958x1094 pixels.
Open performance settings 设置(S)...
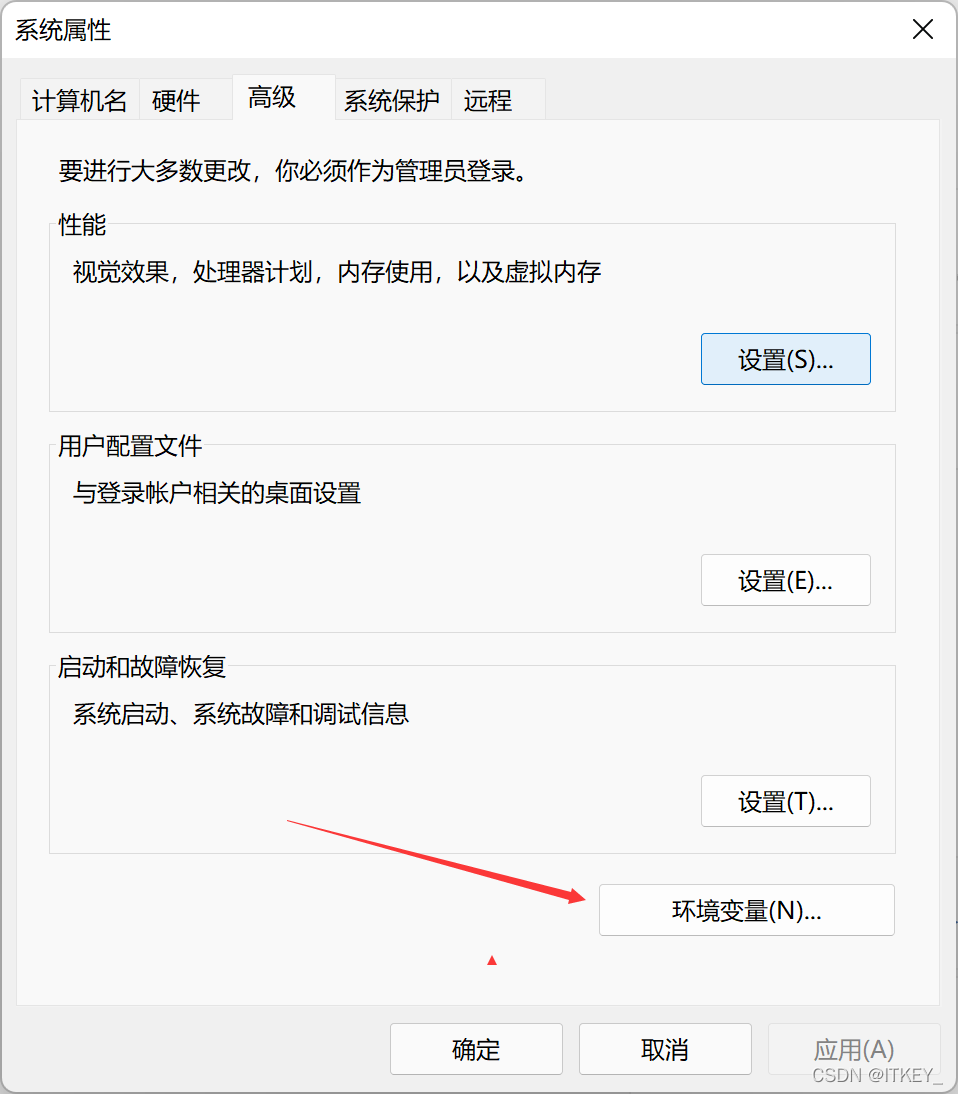click(786, 359)
